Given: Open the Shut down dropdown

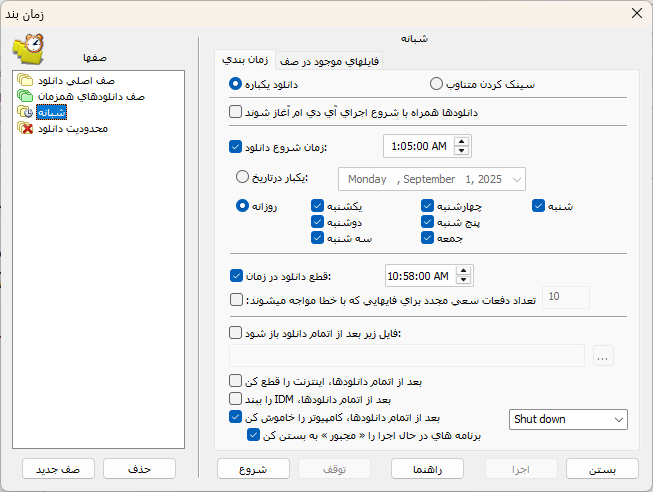Looking at the screenshot, I should coord(568,419).
